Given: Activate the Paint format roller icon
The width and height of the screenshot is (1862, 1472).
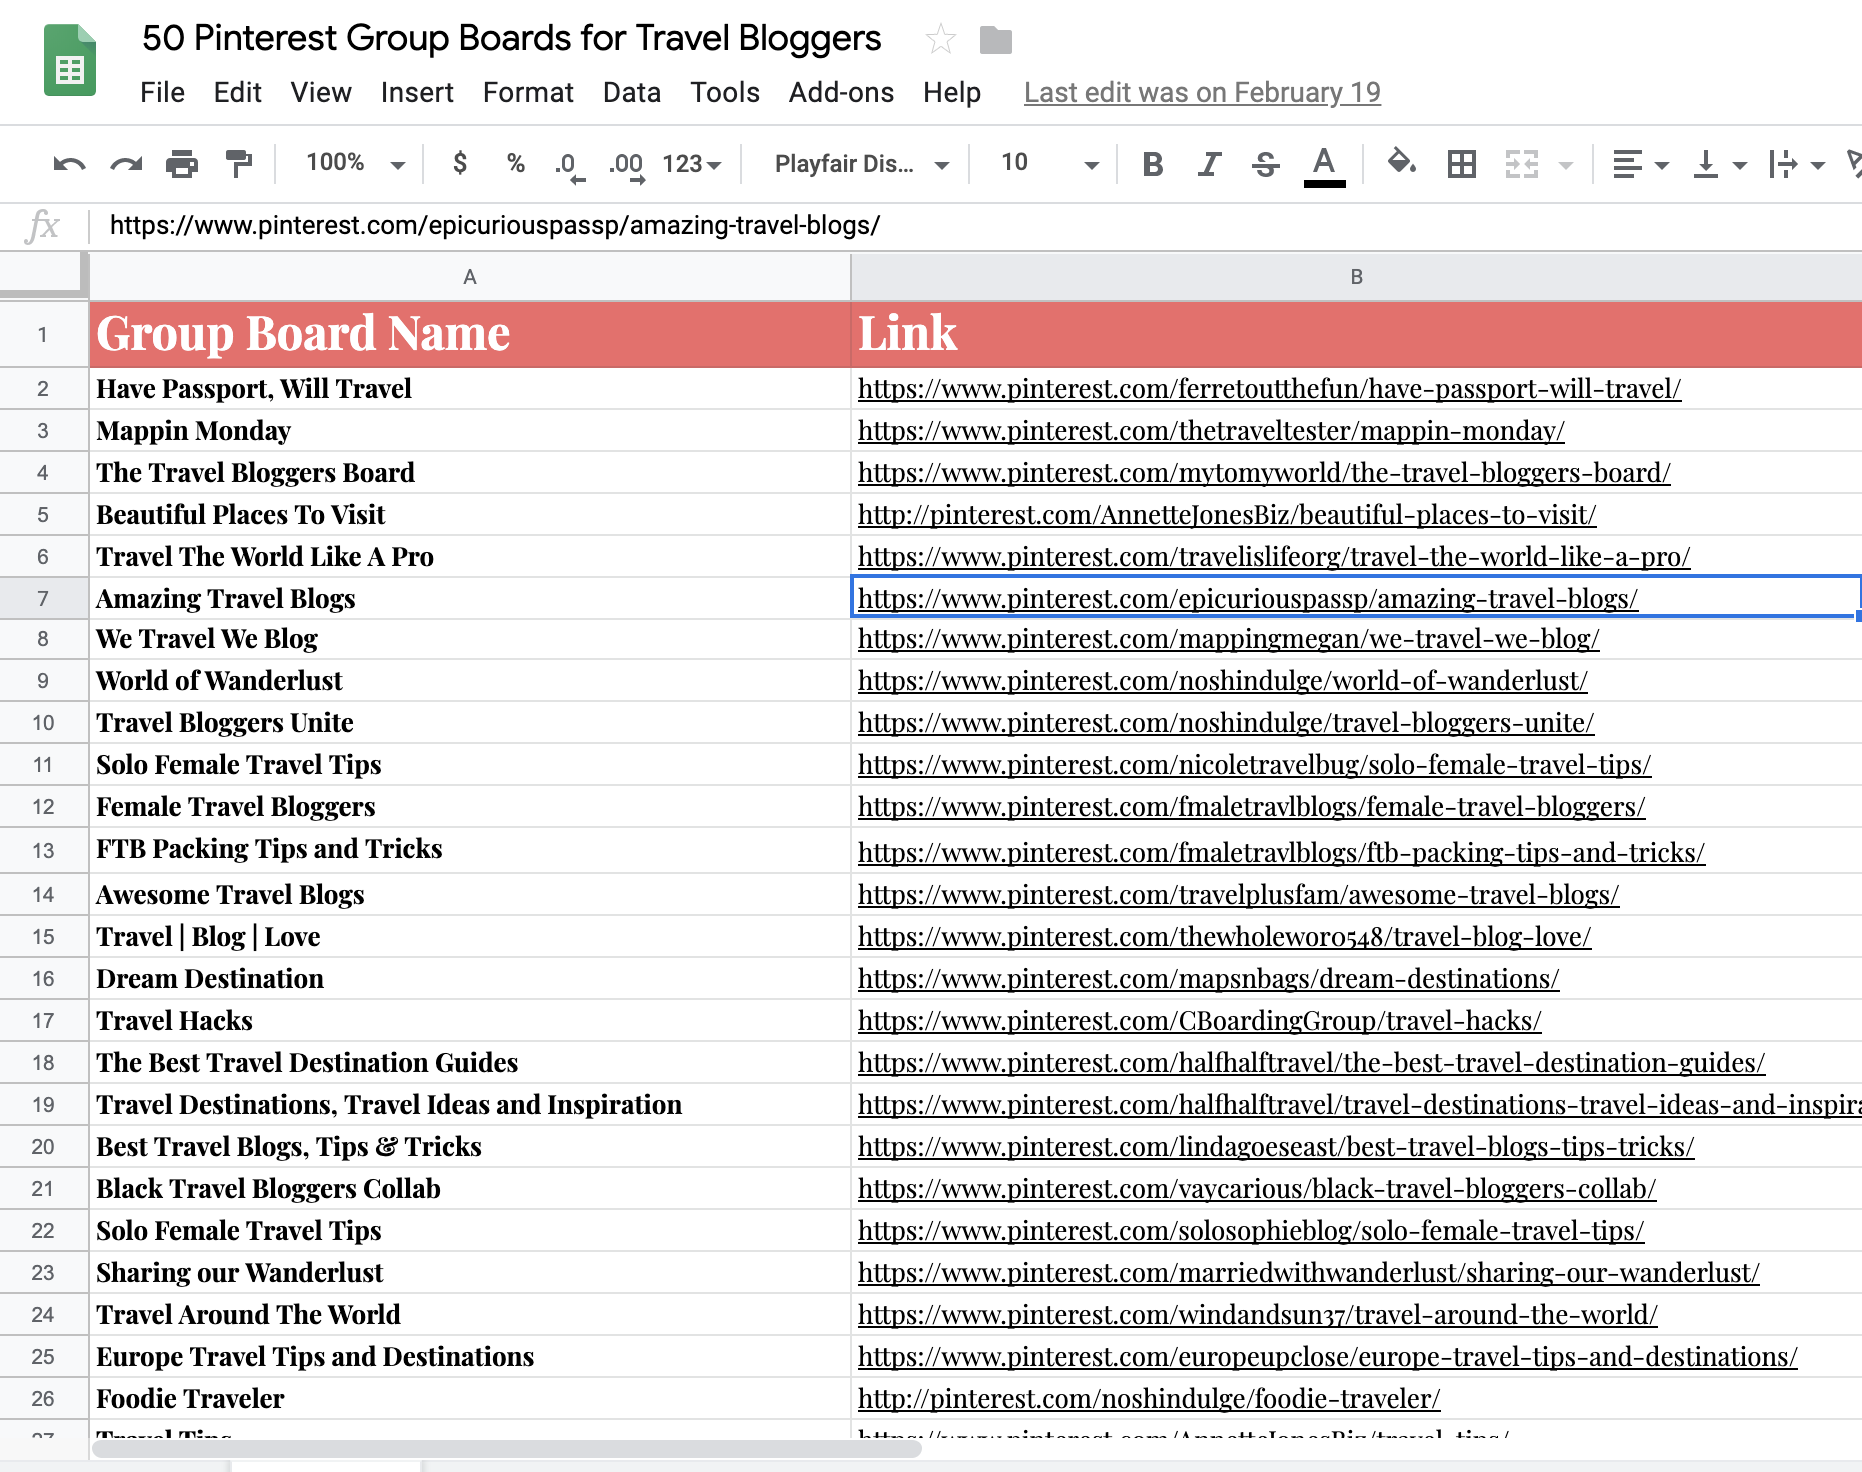Looking at the screenshot, I should [x=239, y=163].
